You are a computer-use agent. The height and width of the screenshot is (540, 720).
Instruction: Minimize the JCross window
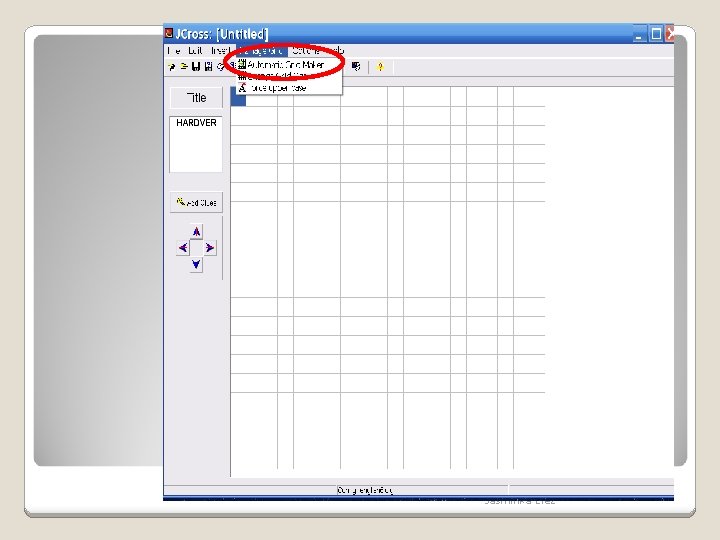(640, 34)
